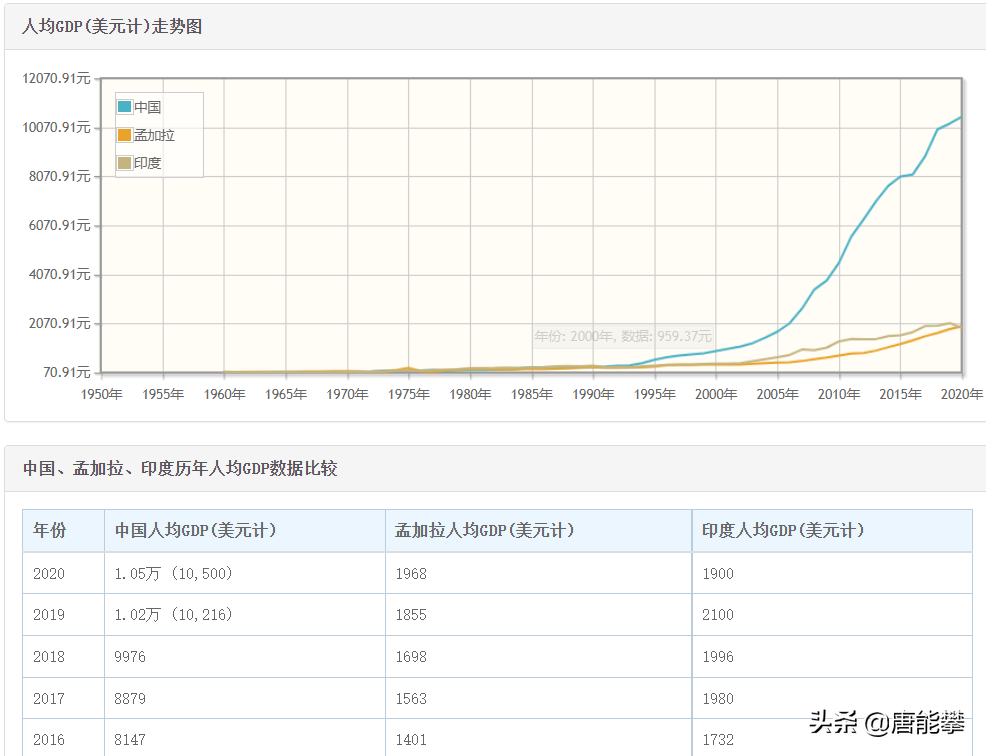Image resolution: width=986 pixels, height=756 pixels.
Task: Click the 2020年 label on the x-axis
Action: coord(962,394)
